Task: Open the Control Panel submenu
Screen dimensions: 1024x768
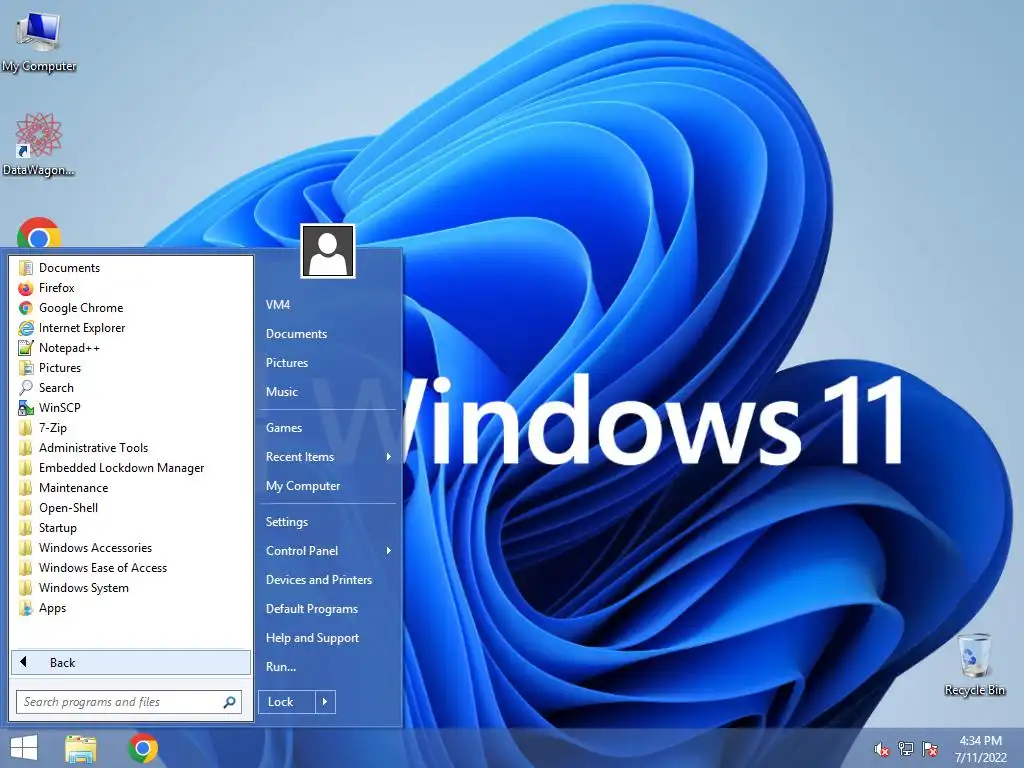Action: [x=328, y=551]
